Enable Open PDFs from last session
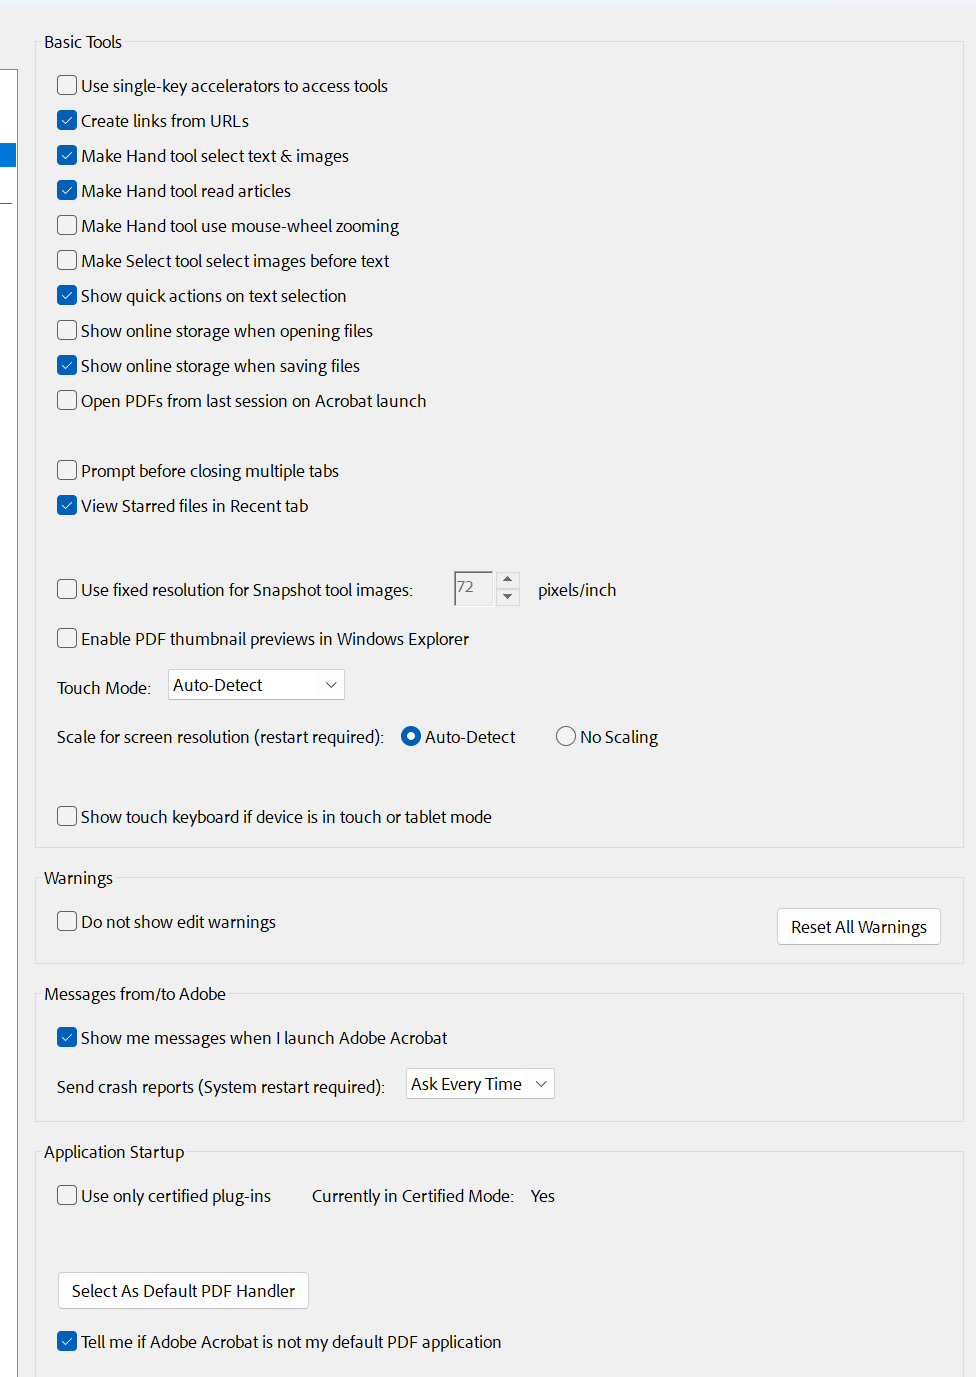The image size is (976, 1377). tap(67, 400)
